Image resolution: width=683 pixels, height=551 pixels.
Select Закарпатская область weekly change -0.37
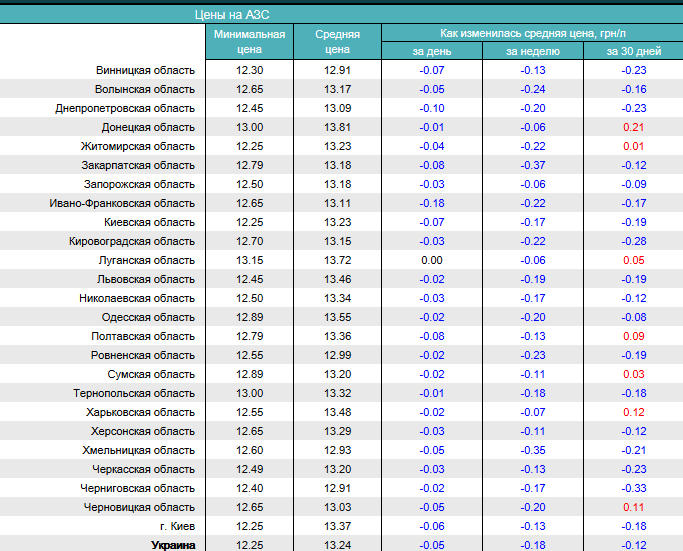pyautogui.click(x=533, y=165)
